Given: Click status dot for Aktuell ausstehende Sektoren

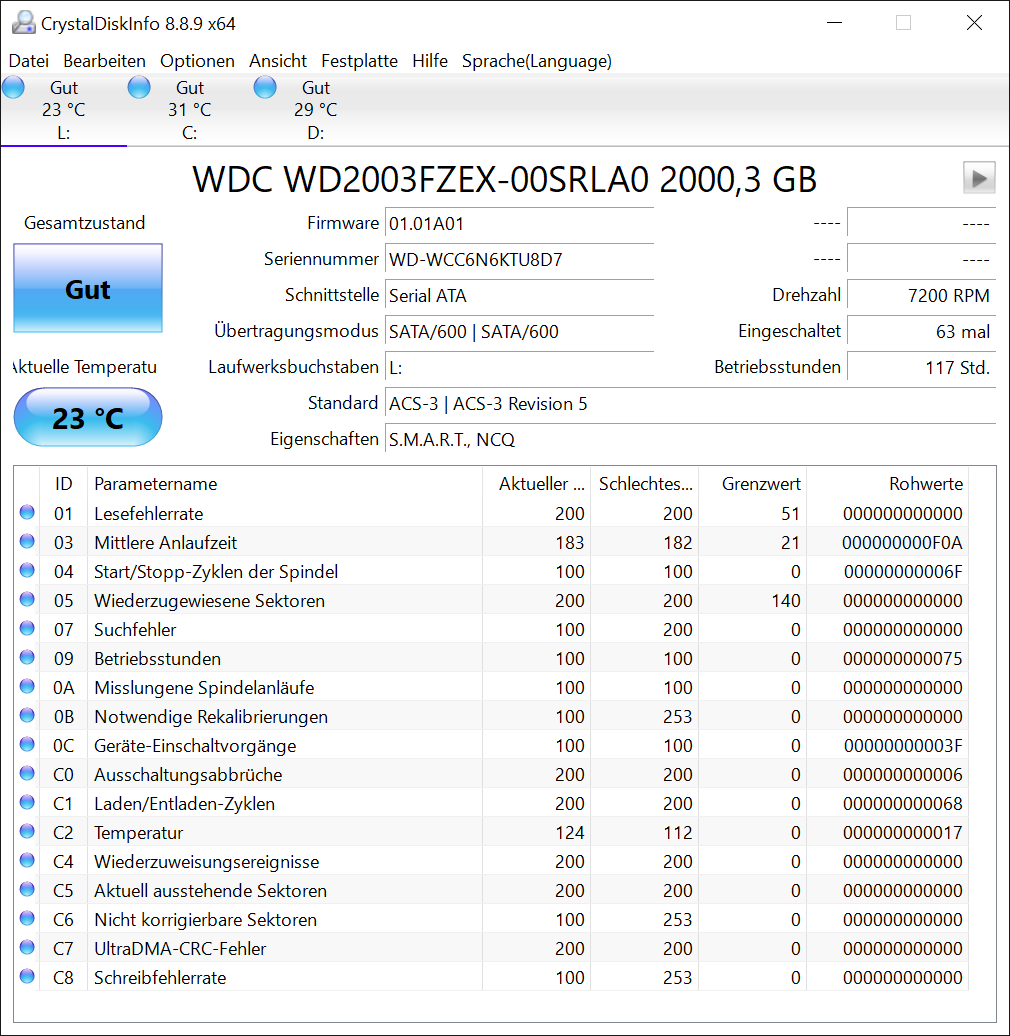Looking at the screenshot, I should click(x=27, y=889).
